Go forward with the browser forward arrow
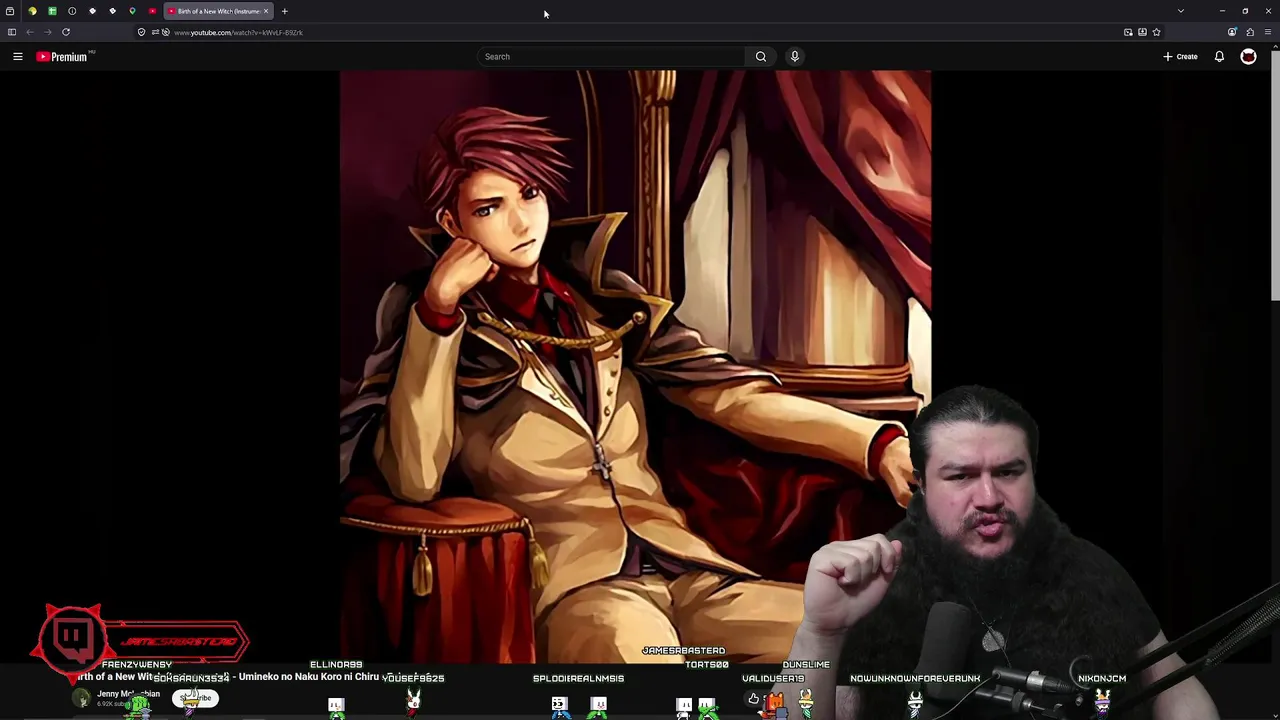 (x=47, y=32)
